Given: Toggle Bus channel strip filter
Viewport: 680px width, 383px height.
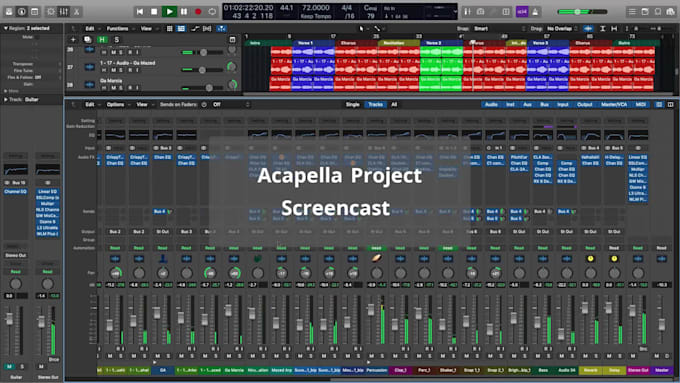Looking at the screenshot, I should point(544,105).
